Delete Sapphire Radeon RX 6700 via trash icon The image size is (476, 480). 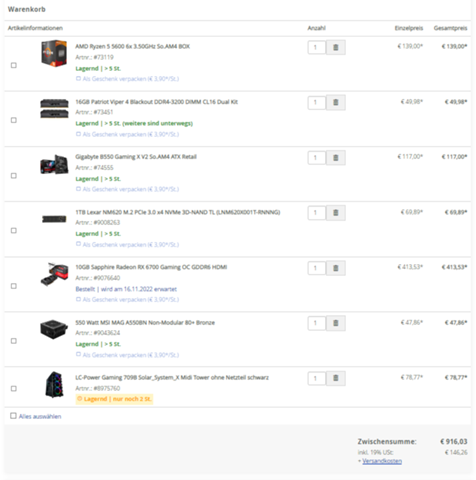pos(335,268)
